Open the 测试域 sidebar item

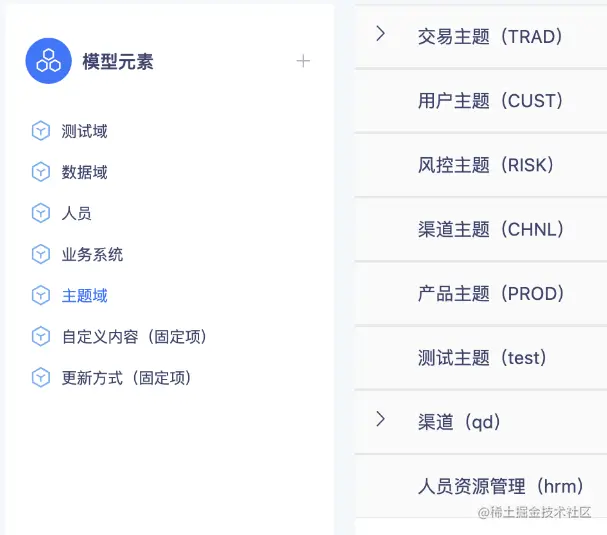coord(84,131)
